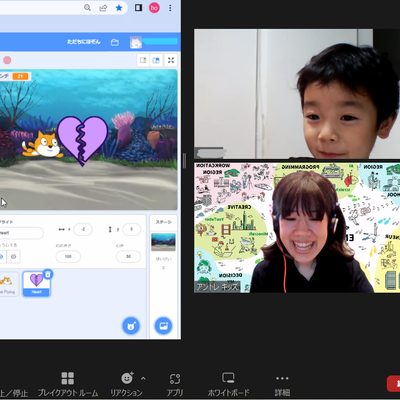
Task: Click the red stop sign button
Action: click(x=7, y=60)
